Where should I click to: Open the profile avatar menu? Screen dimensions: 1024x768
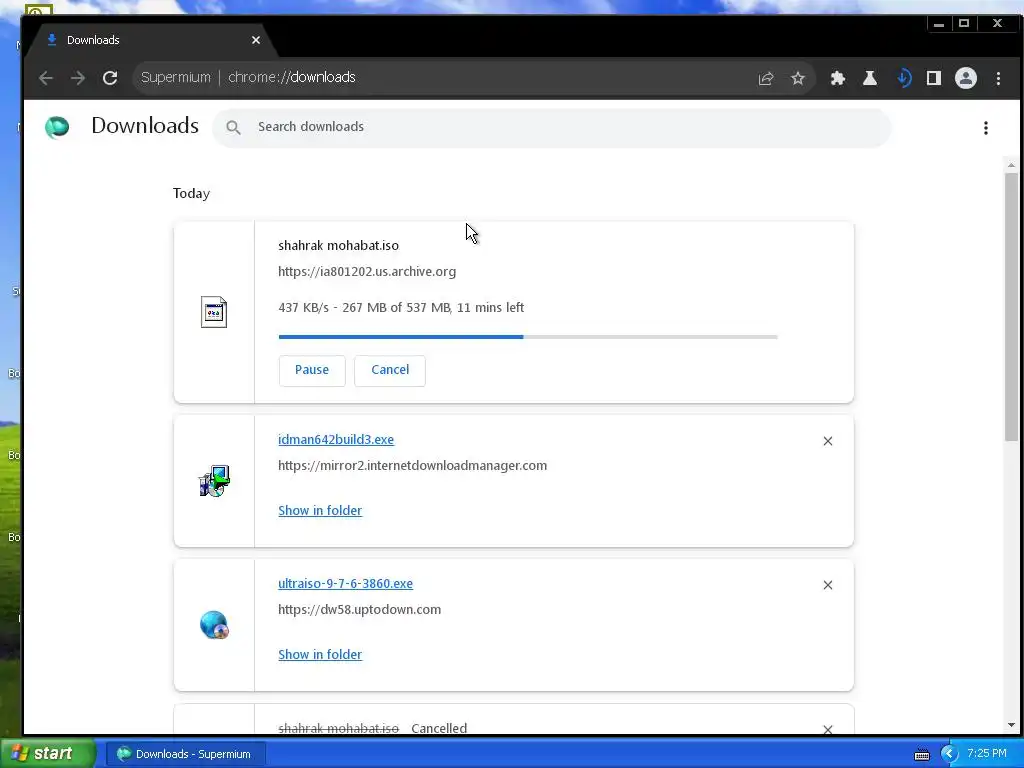pyautogui.click(x=966, y=78)
